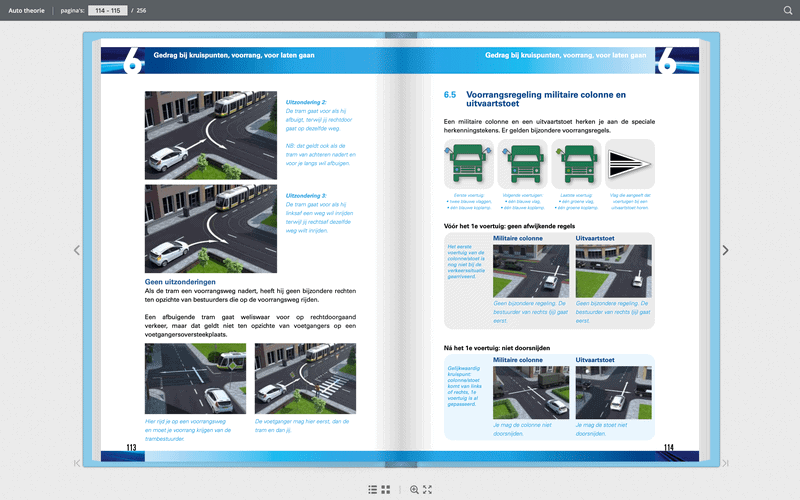Click the 'Auto theorie' title
Screen dimensions: 800x500
coord(27,10)
